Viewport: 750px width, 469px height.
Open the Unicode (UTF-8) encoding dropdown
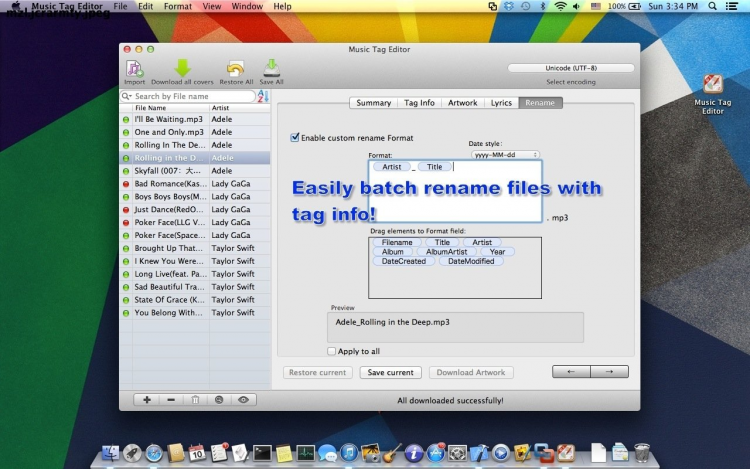coord(571,68)
